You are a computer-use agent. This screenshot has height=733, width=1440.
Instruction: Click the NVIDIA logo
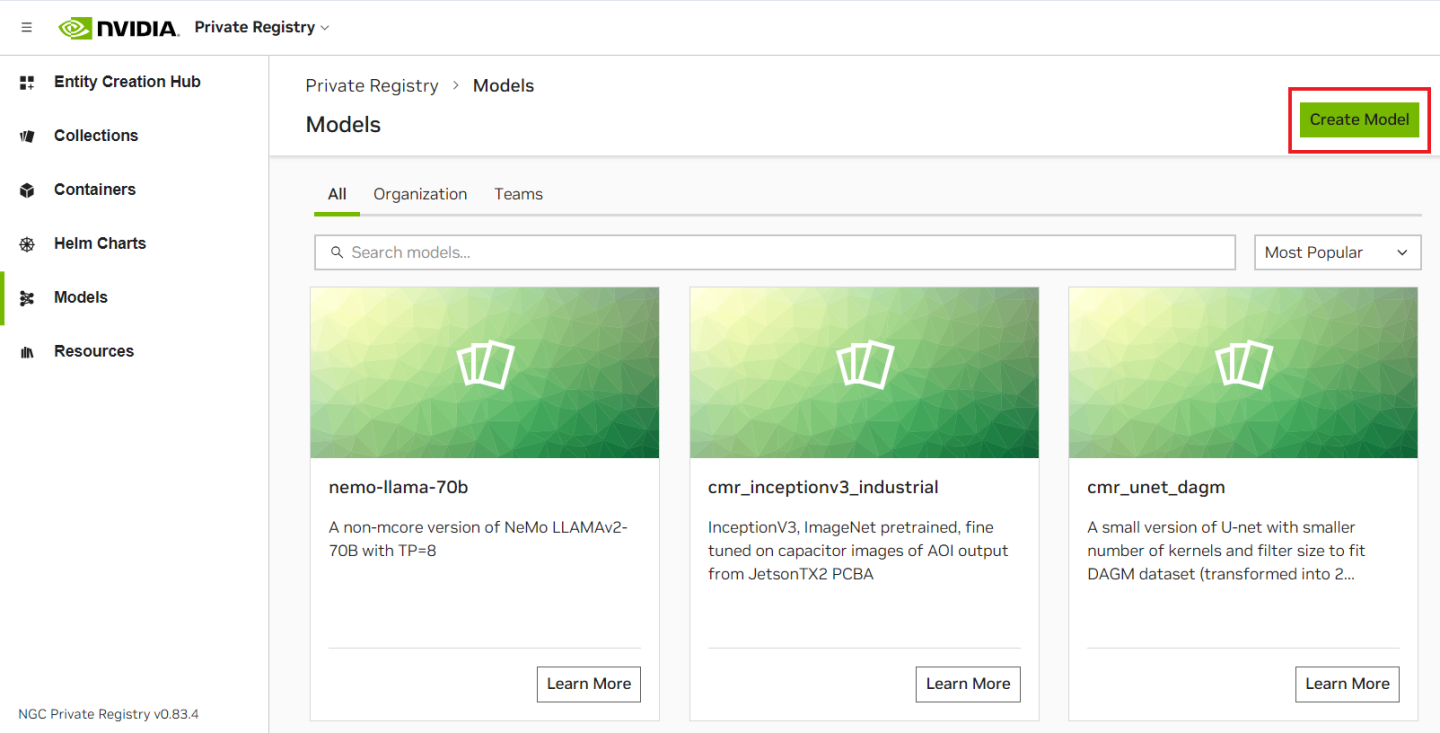pos(119,28)
